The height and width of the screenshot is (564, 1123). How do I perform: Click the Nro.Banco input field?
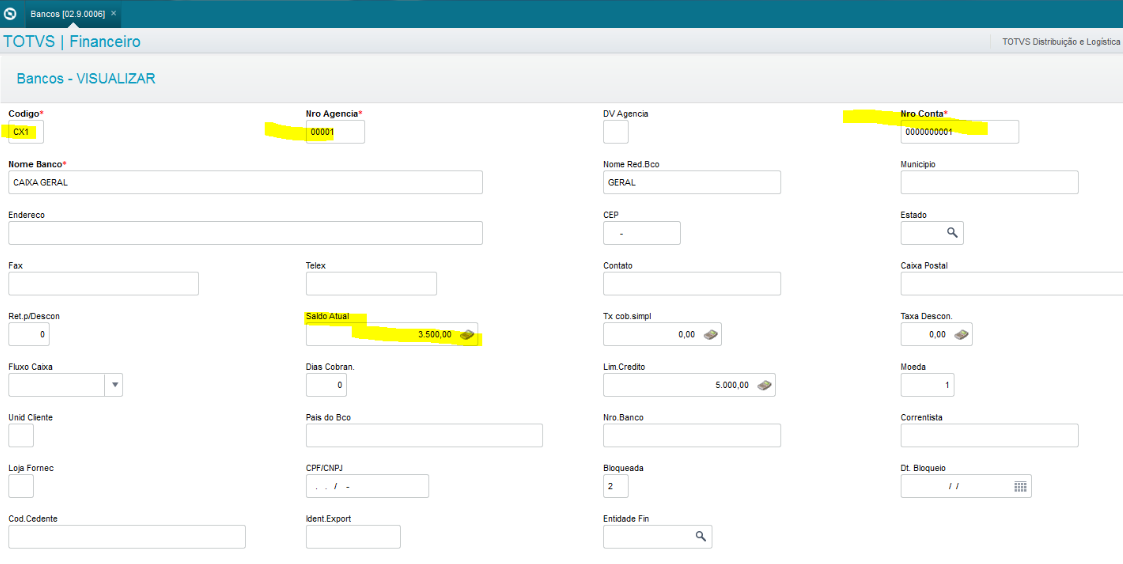(692, 435)
